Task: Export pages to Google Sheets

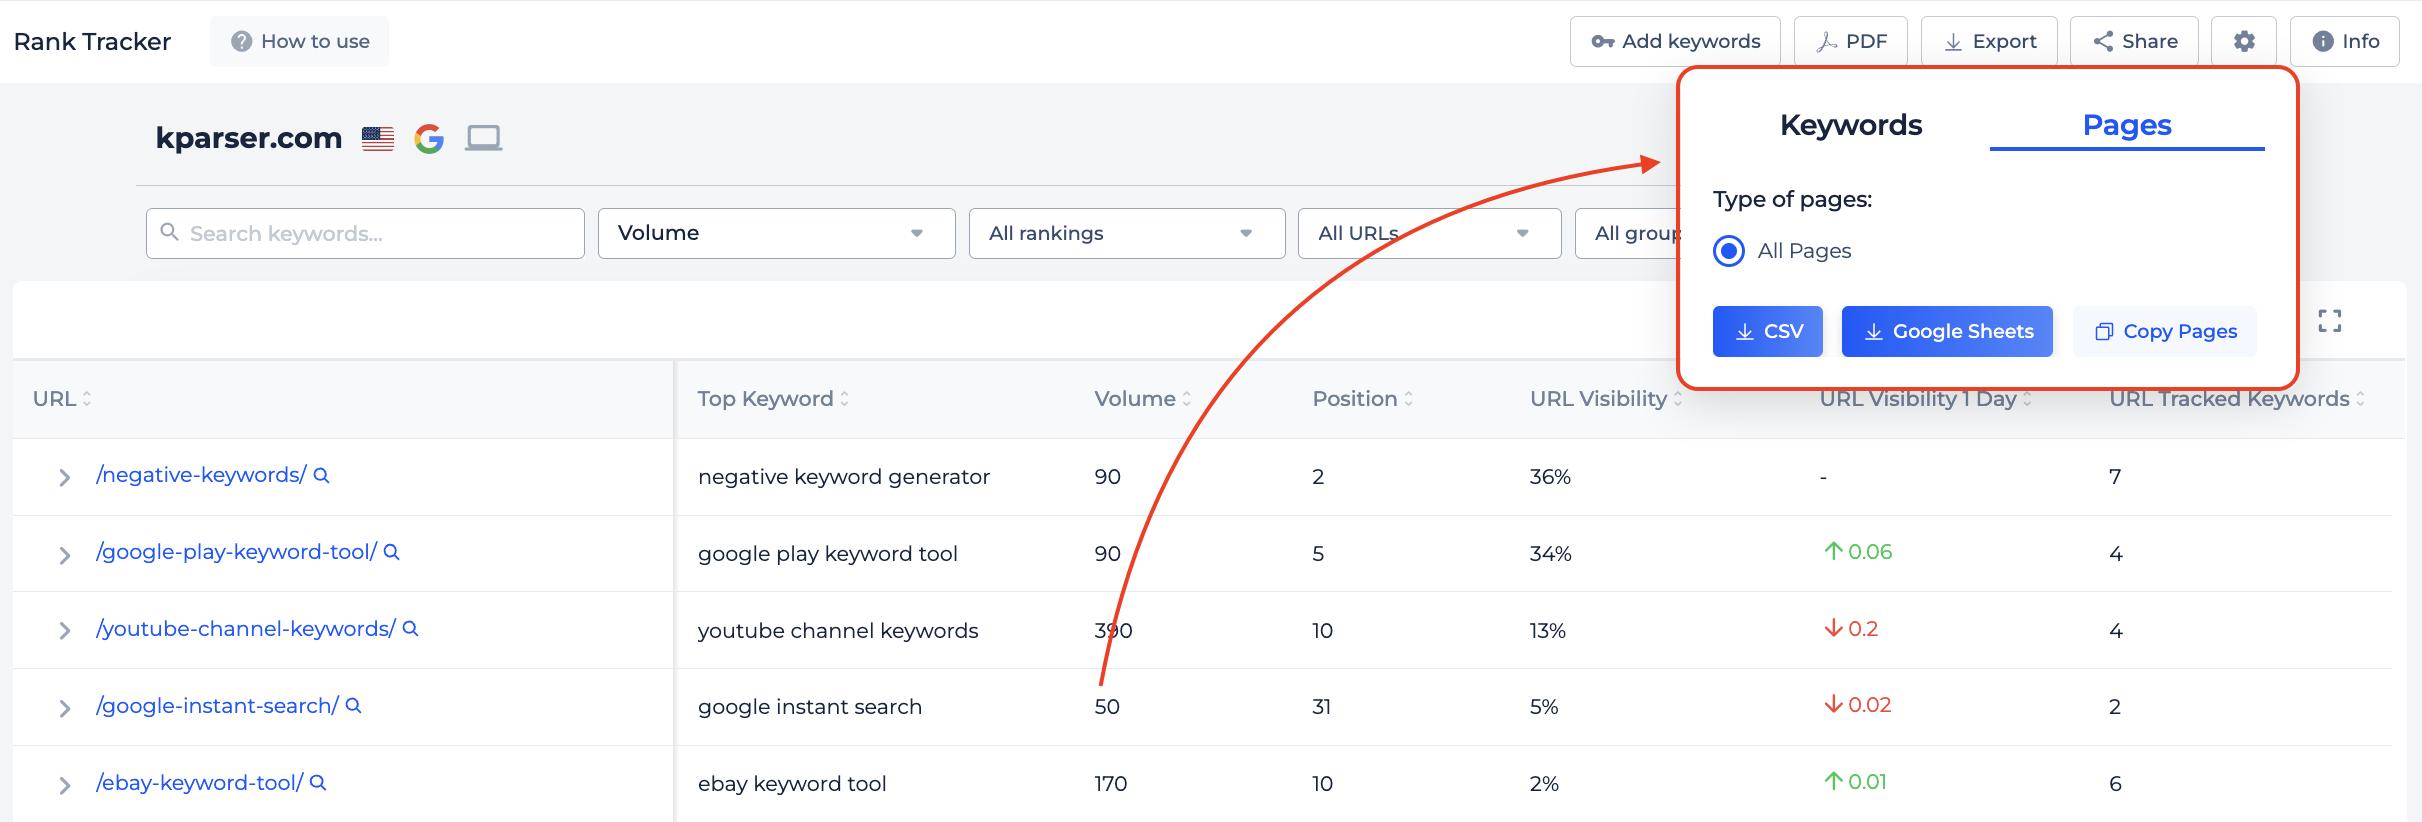Action: [x=1947, y=331]
